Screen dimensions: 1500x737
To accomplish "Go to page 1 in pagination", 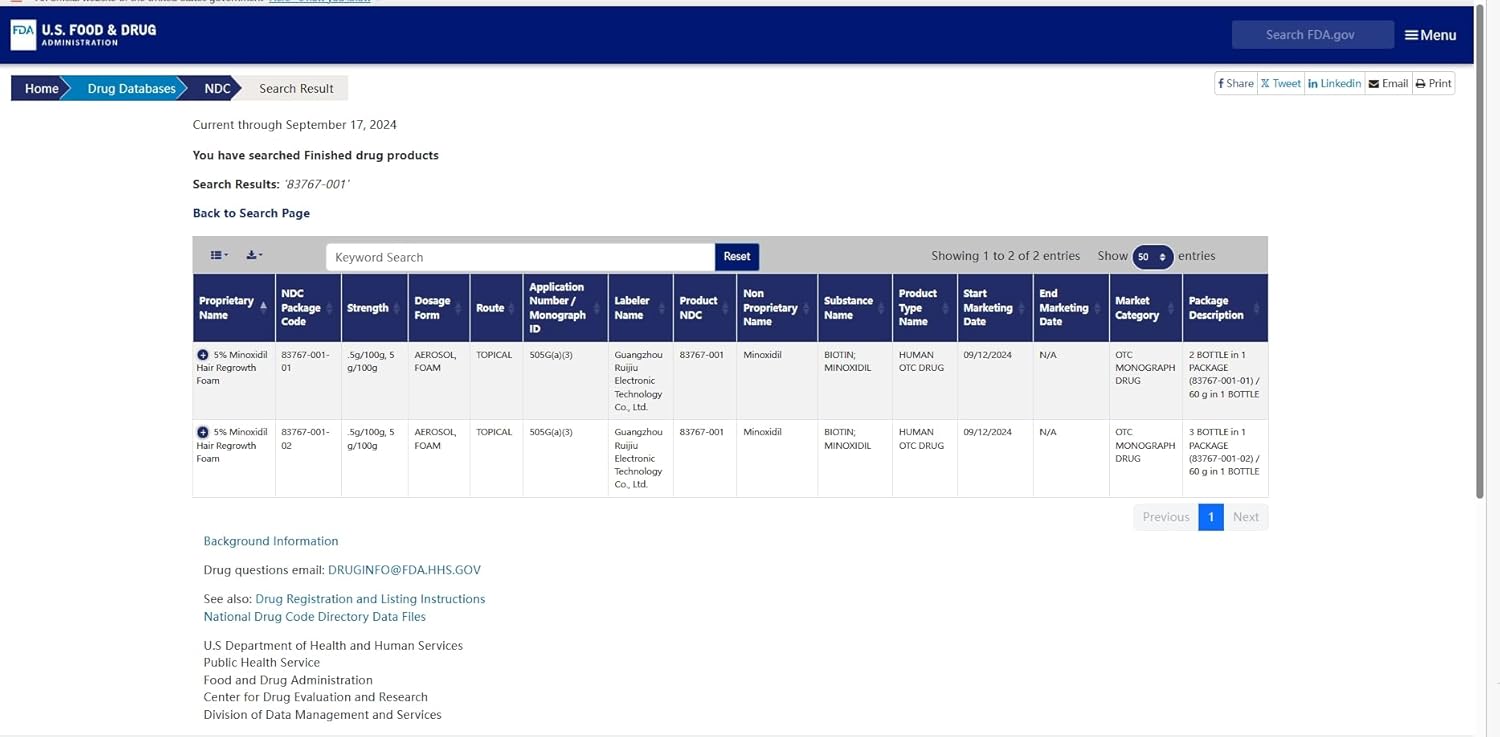I will [x=1211, y=517].
